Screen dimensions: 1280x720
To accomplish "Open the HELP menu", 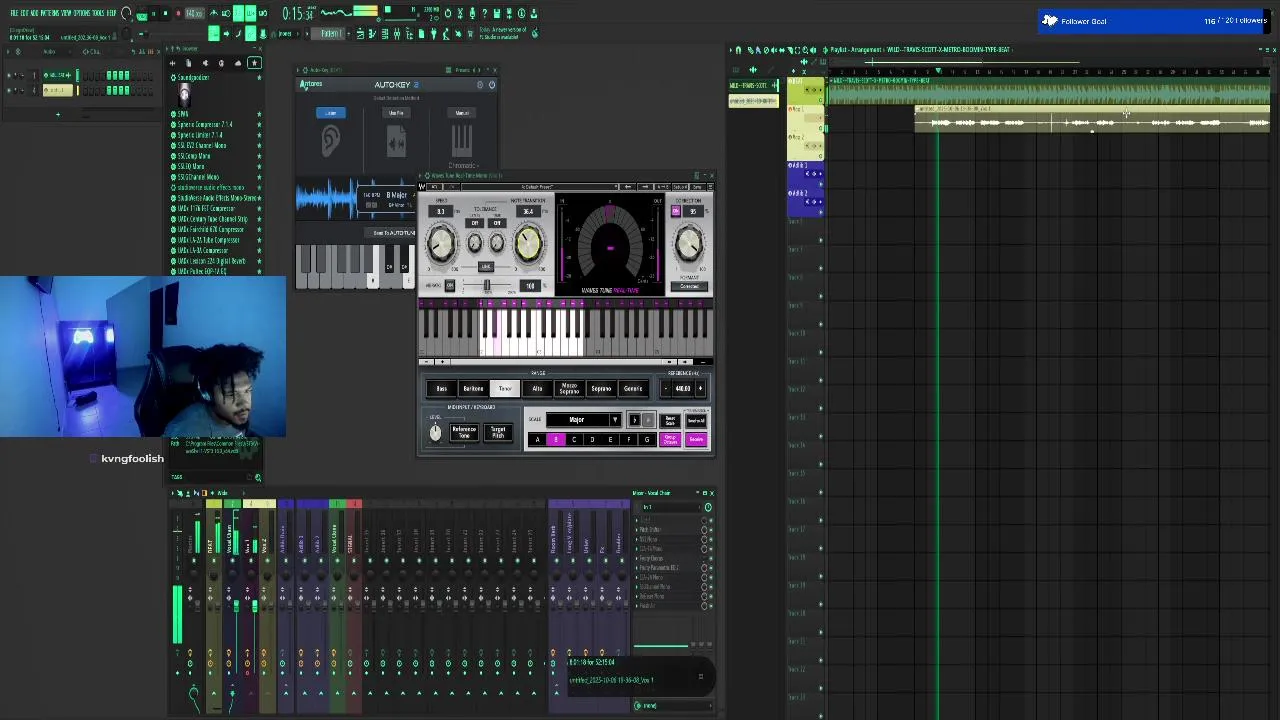I will [x=111, y=13].
